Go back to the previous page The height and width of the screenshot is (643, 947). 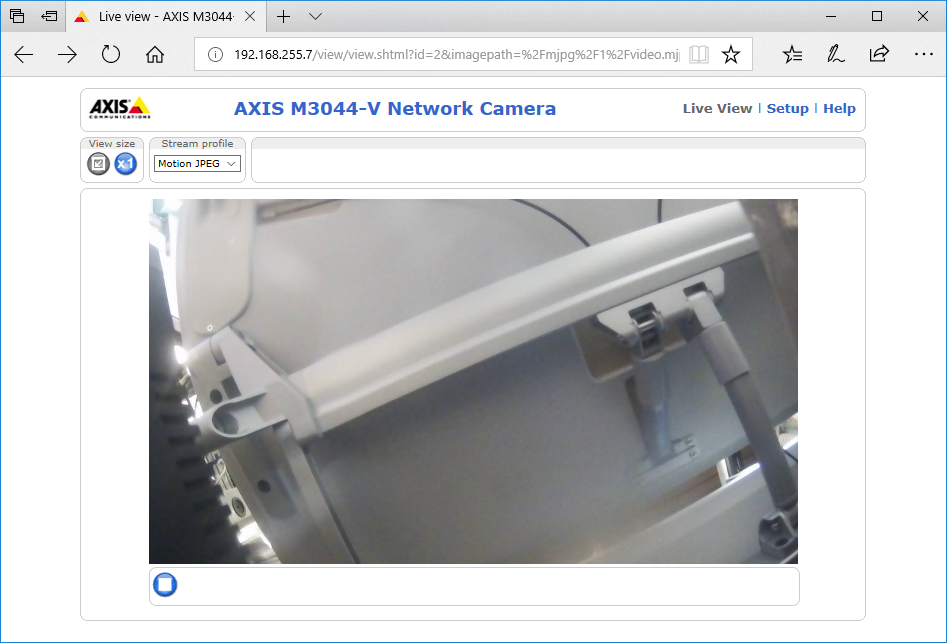tap(24, 55)
